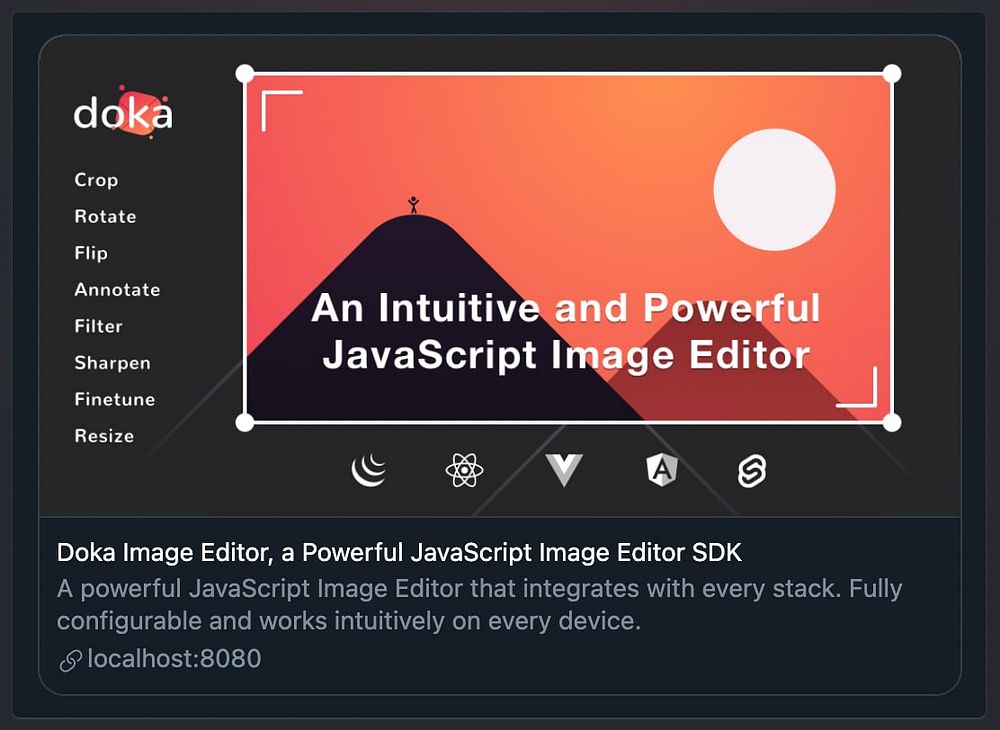
Task: Select Rotate in the feature list
Action: pyautogui.click(x=105, y=216)
